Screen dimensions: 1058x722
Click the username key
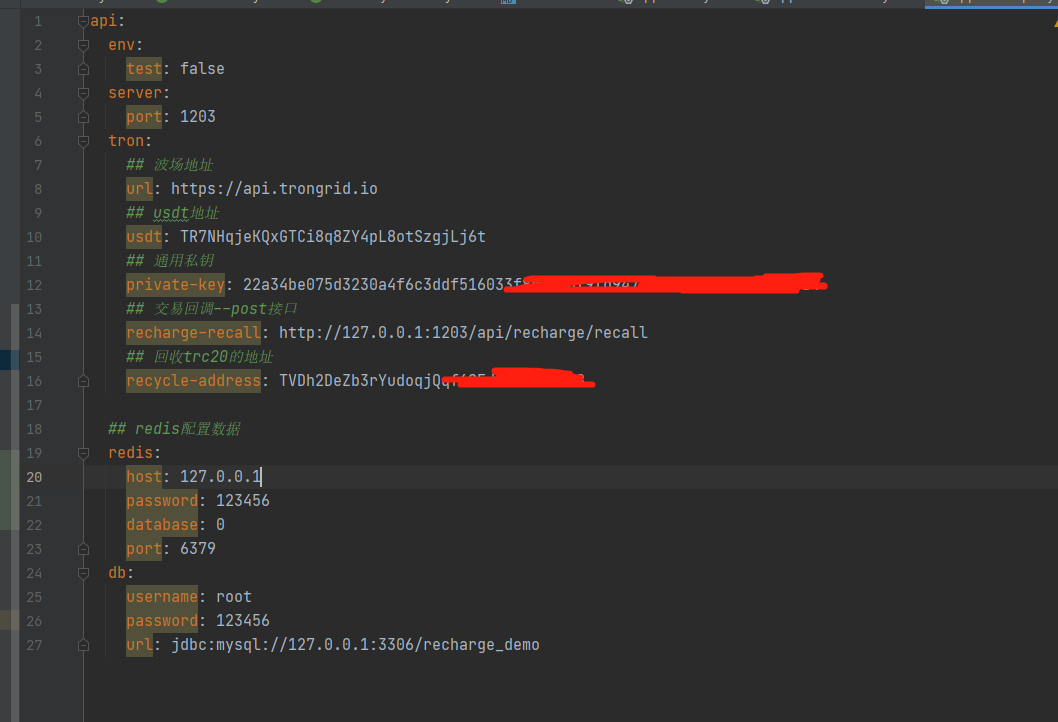coord(162,596)
